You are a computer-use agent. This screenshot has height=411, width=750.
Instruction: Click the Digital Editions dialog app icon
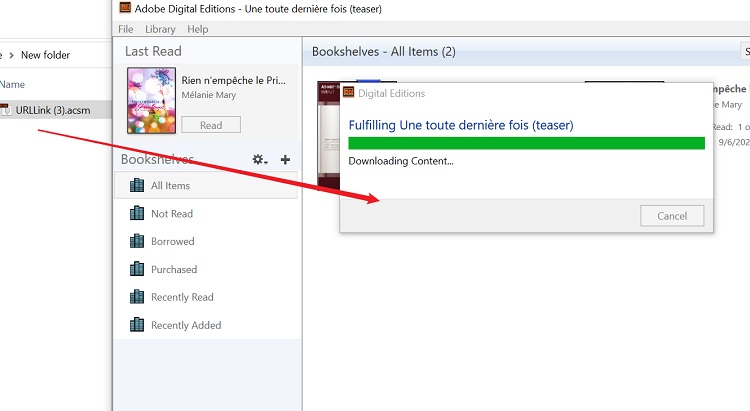click(x=348, y=92)
